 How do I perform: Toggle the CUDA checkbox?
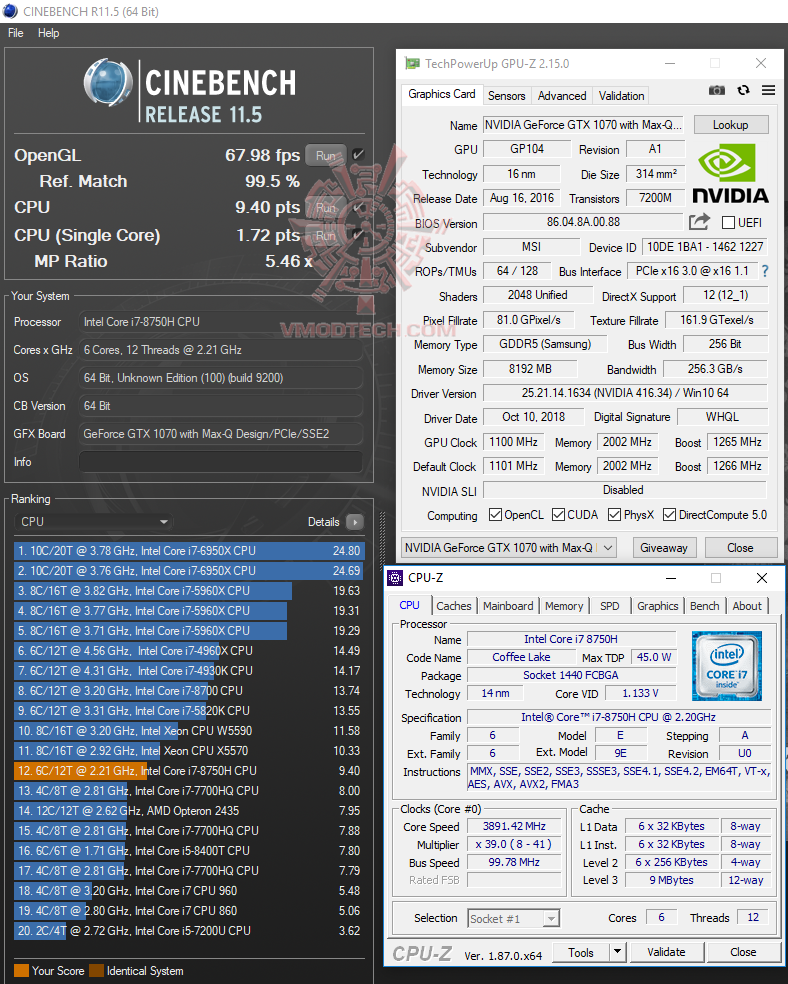(558, 515)
